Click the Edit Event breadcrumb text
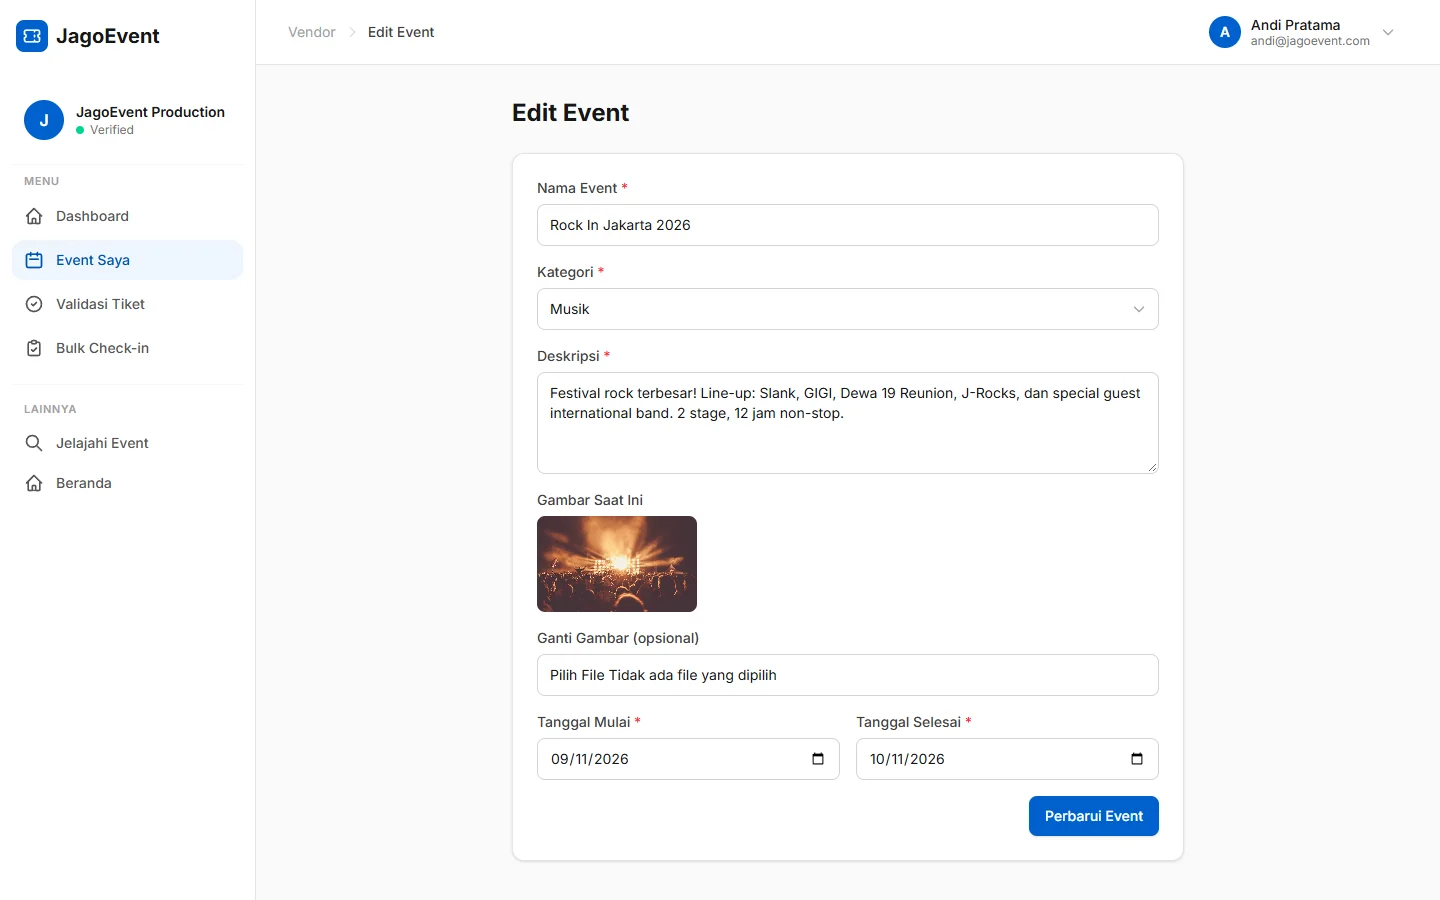Viewport: 1440px width, 900px height. pos(401,32)
